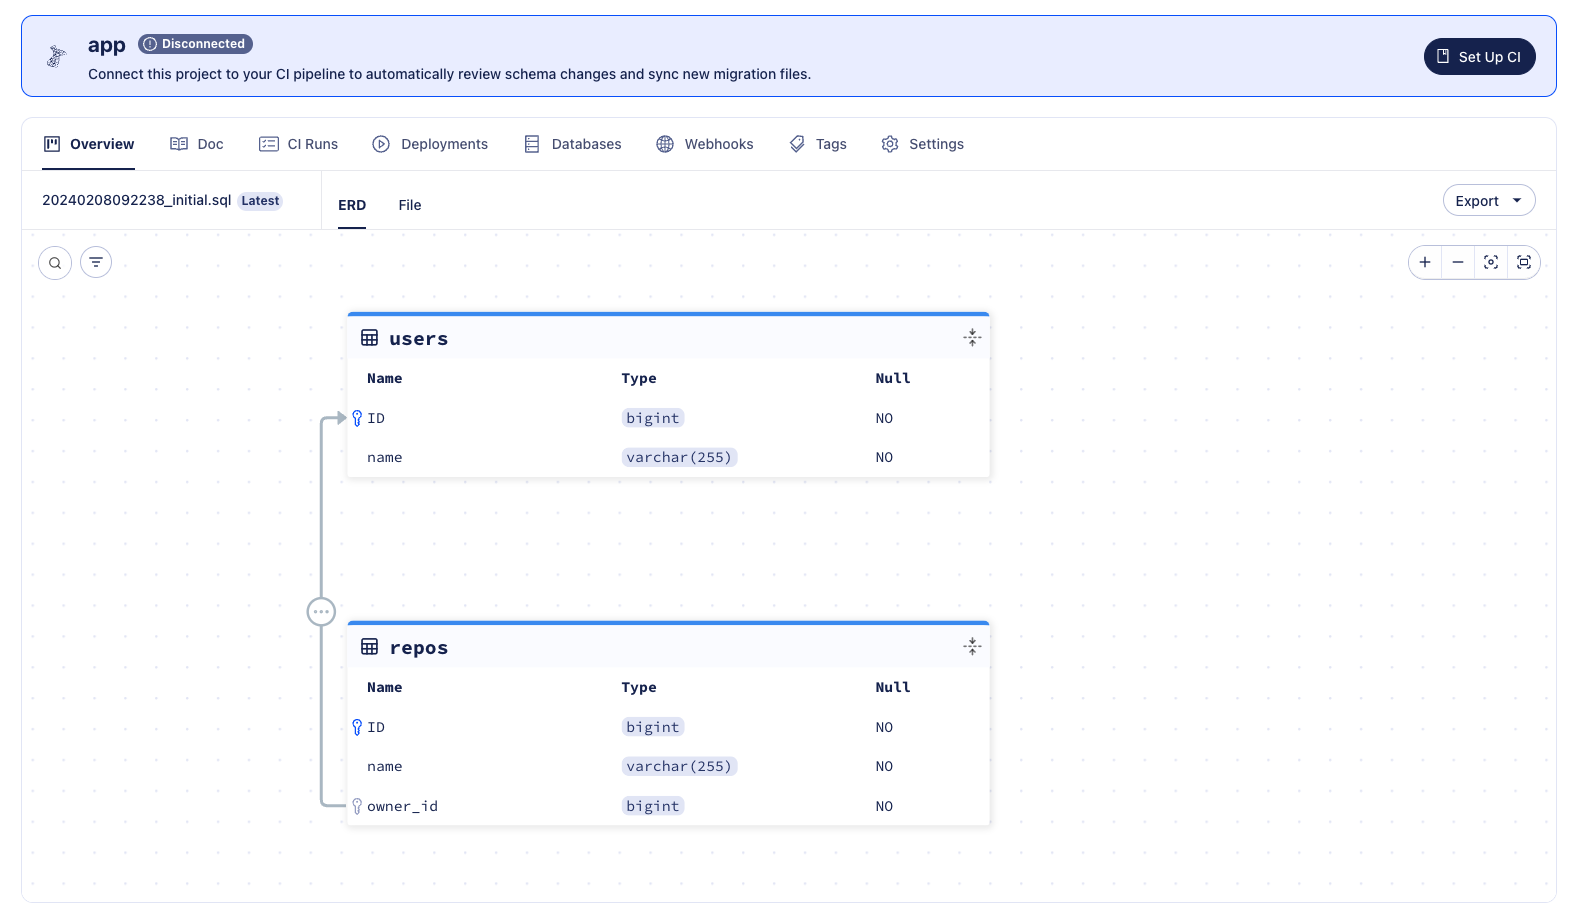Select 20240208092238_initial.sql migration file
This screenshot has width=1582, height=917.
click(x=137, y=200)
